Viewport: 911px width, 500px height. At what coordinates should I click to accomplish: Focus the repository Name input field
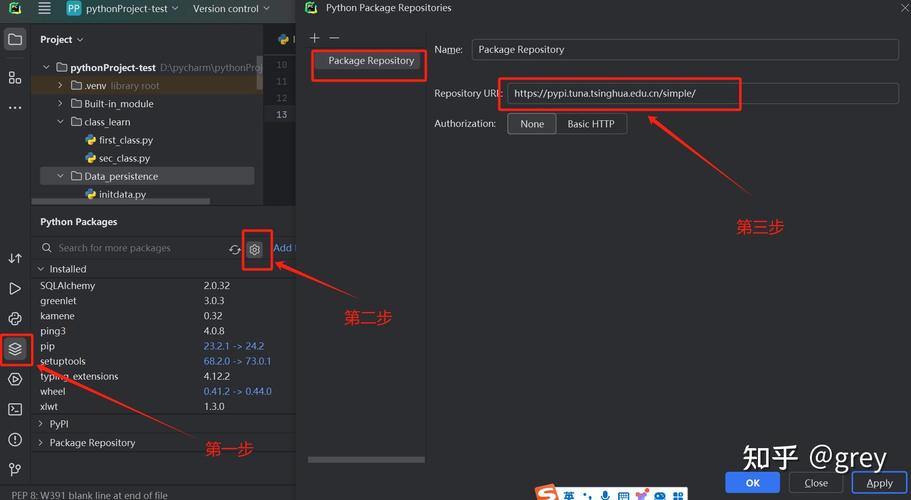pos(685,49)
